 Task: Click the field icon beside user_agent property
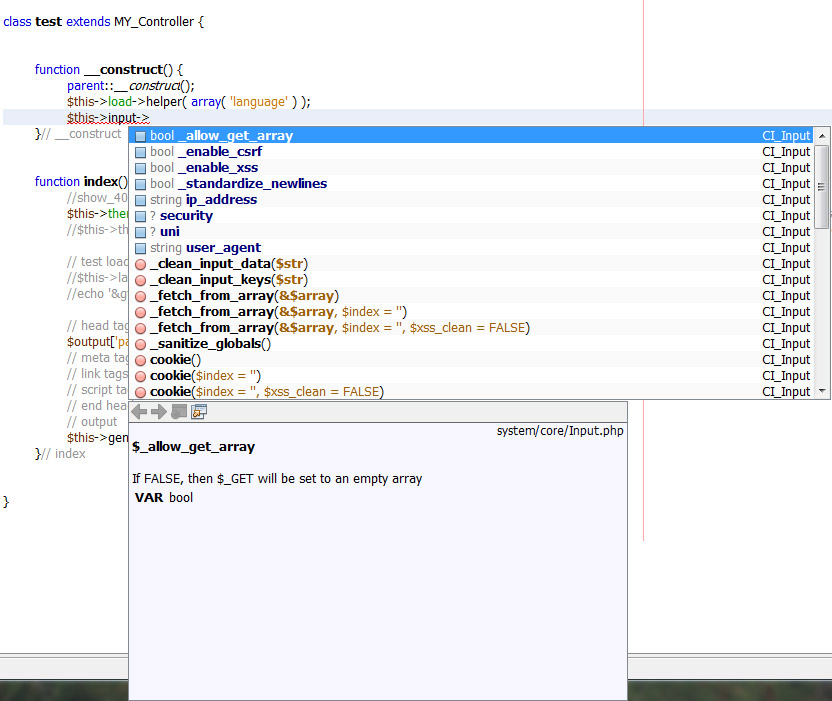pyautogui.click(x=140, y=247)
